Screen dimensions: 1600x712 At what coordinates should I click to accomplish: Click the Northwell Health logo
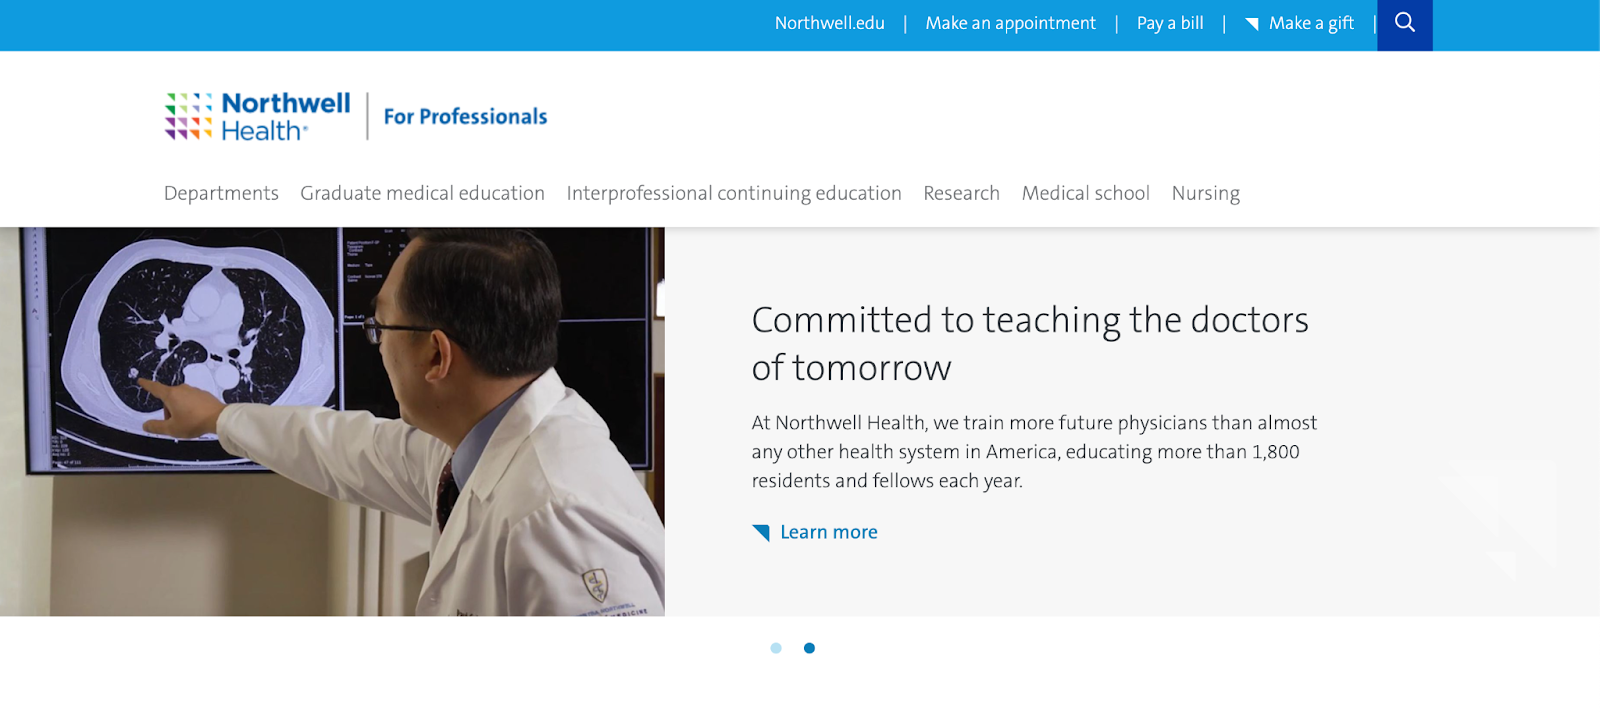tap(258, 117)
